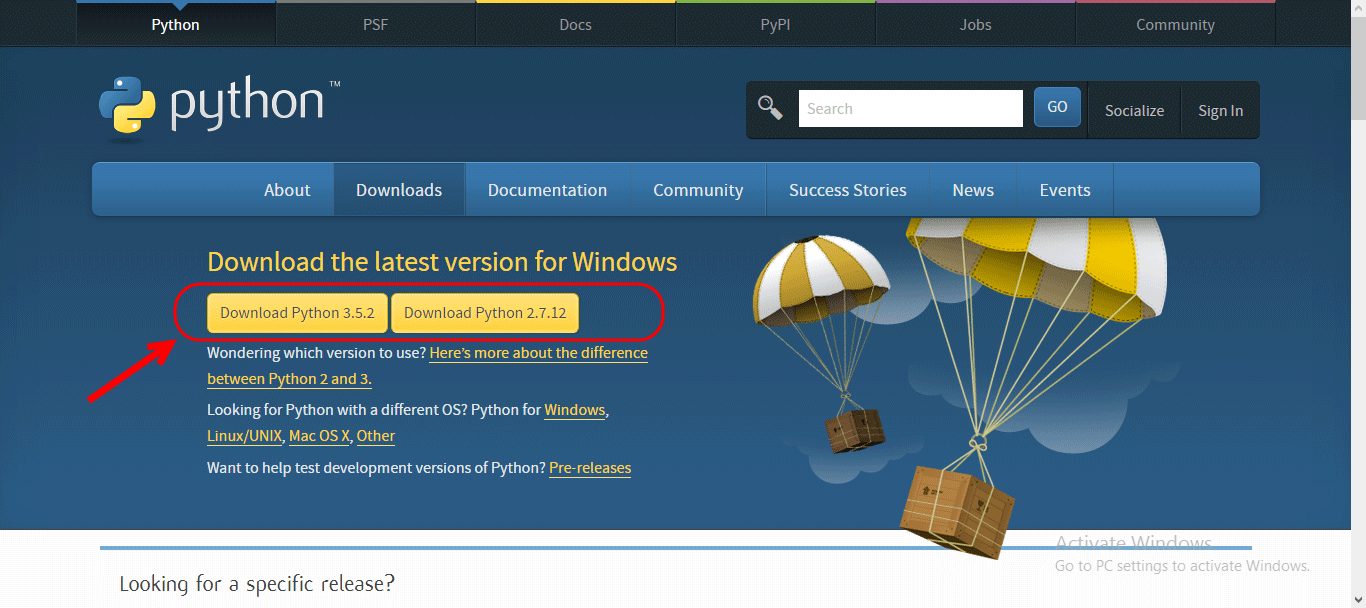Open the News navigation menu

(x=973, y=190)
